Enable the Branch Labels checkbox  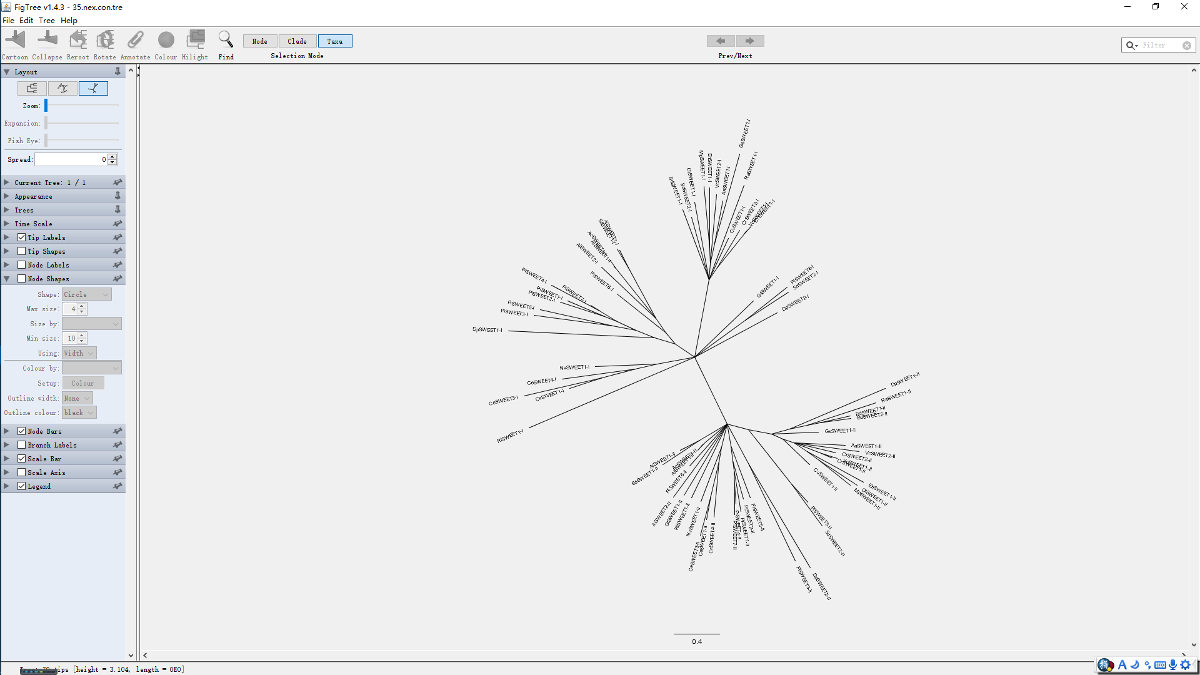point(22,445)
